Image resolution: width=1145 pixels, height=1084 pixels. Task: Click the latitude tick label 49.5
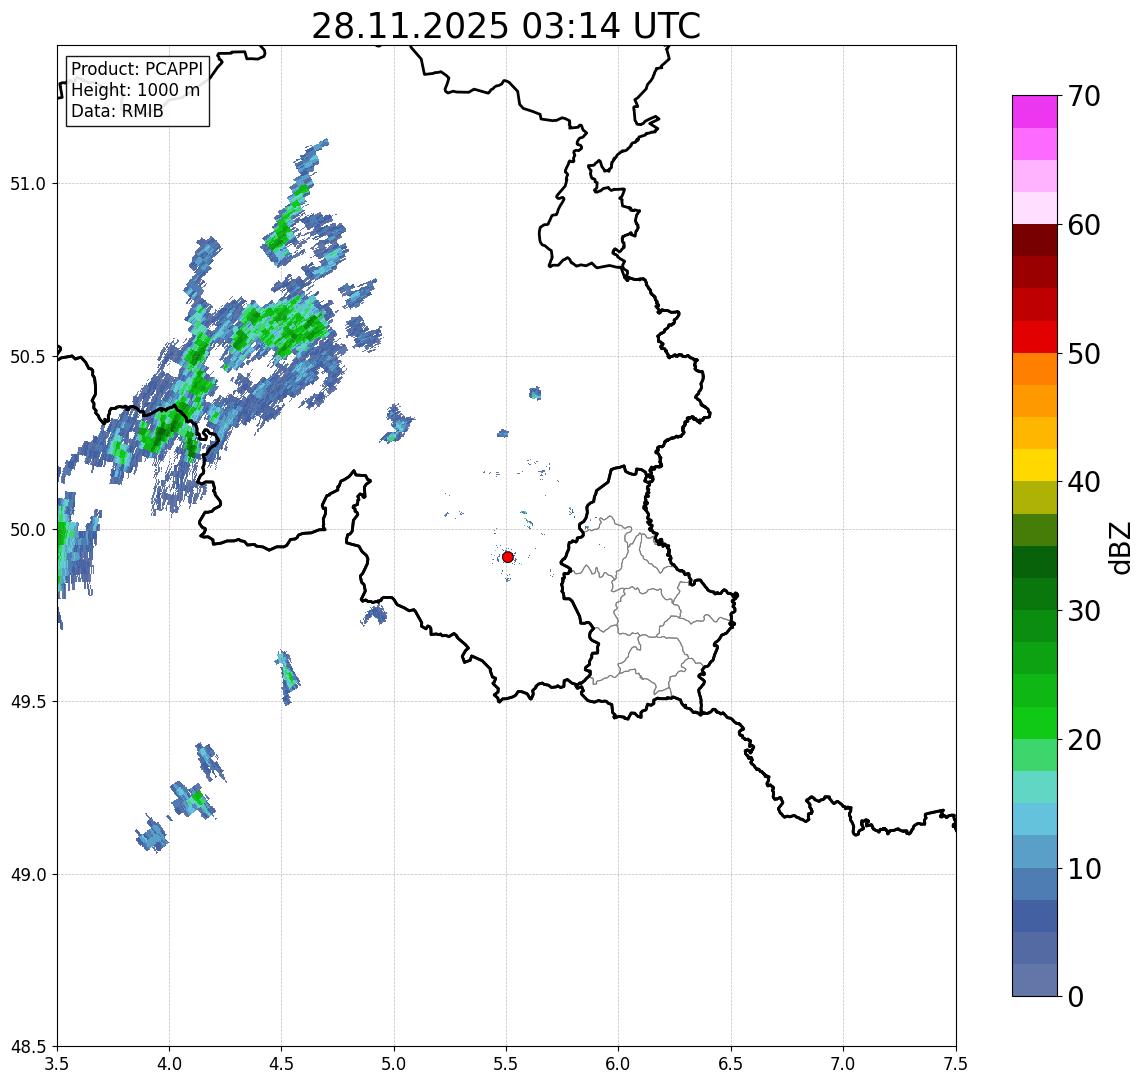(28, 702)
